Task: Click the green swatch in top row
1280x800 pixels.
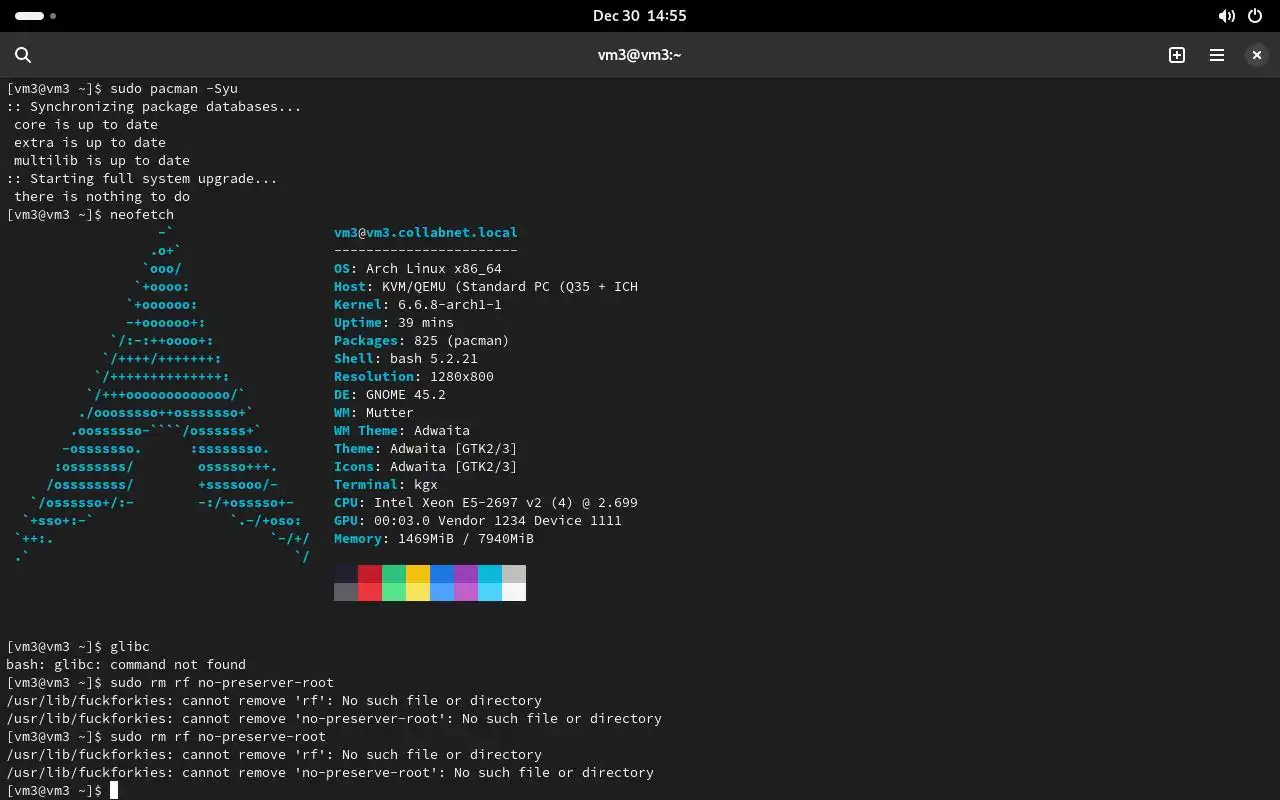Action: 394,574
